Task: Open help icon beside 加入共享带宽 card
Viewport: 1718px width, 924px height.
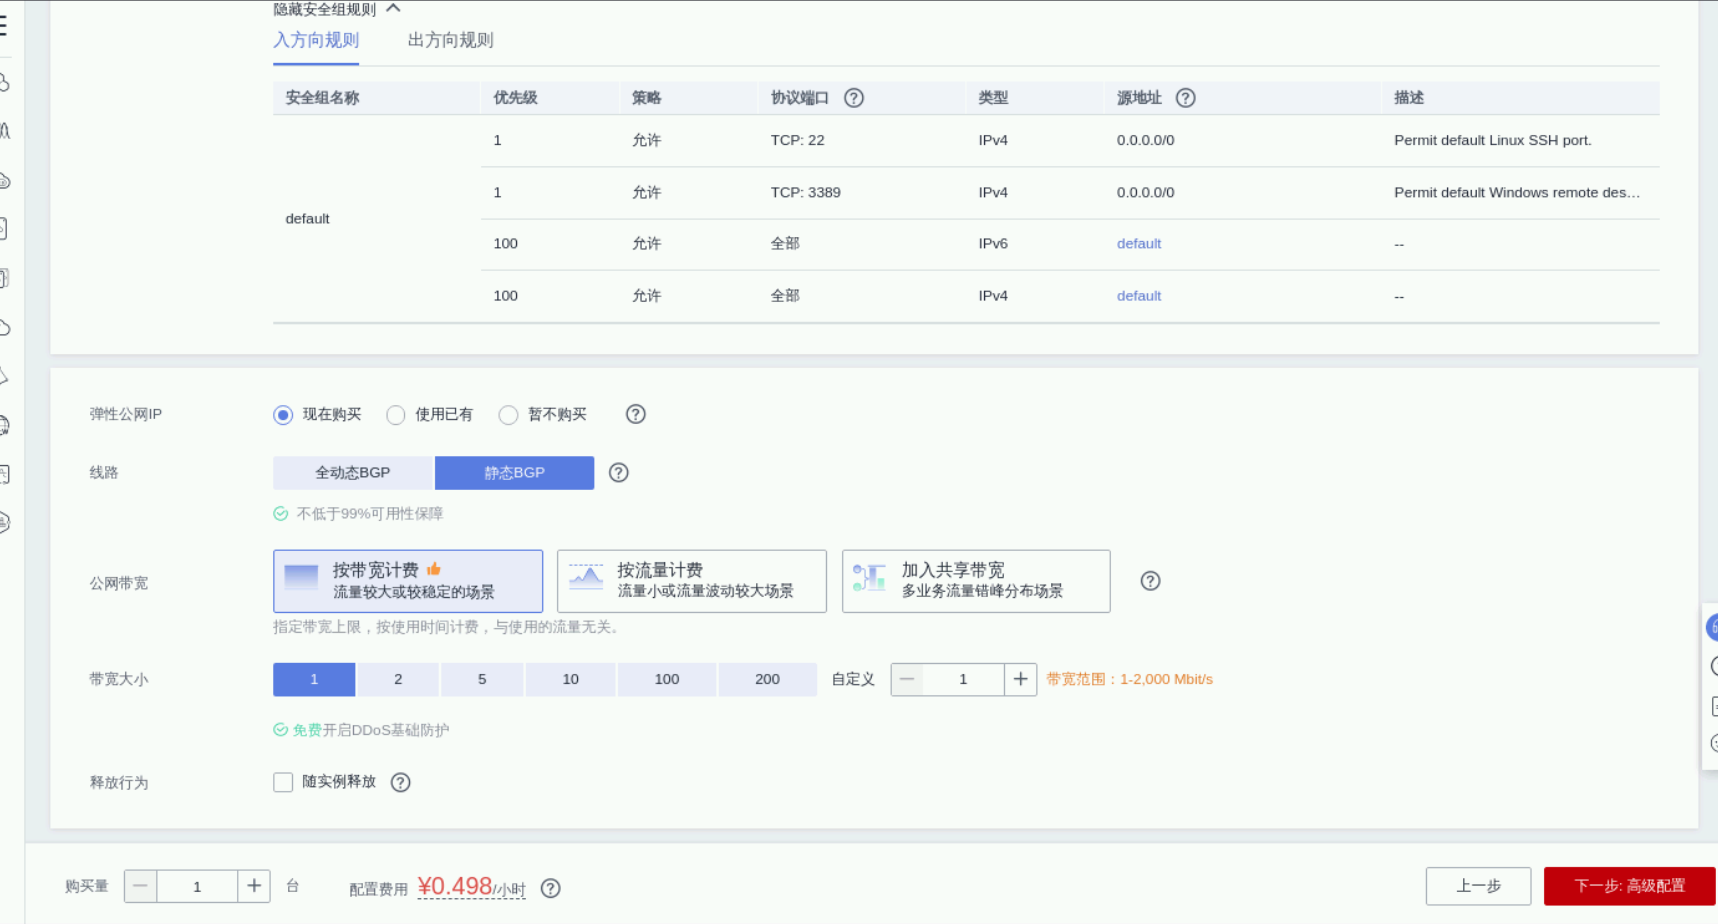Action: (1151, 581)
